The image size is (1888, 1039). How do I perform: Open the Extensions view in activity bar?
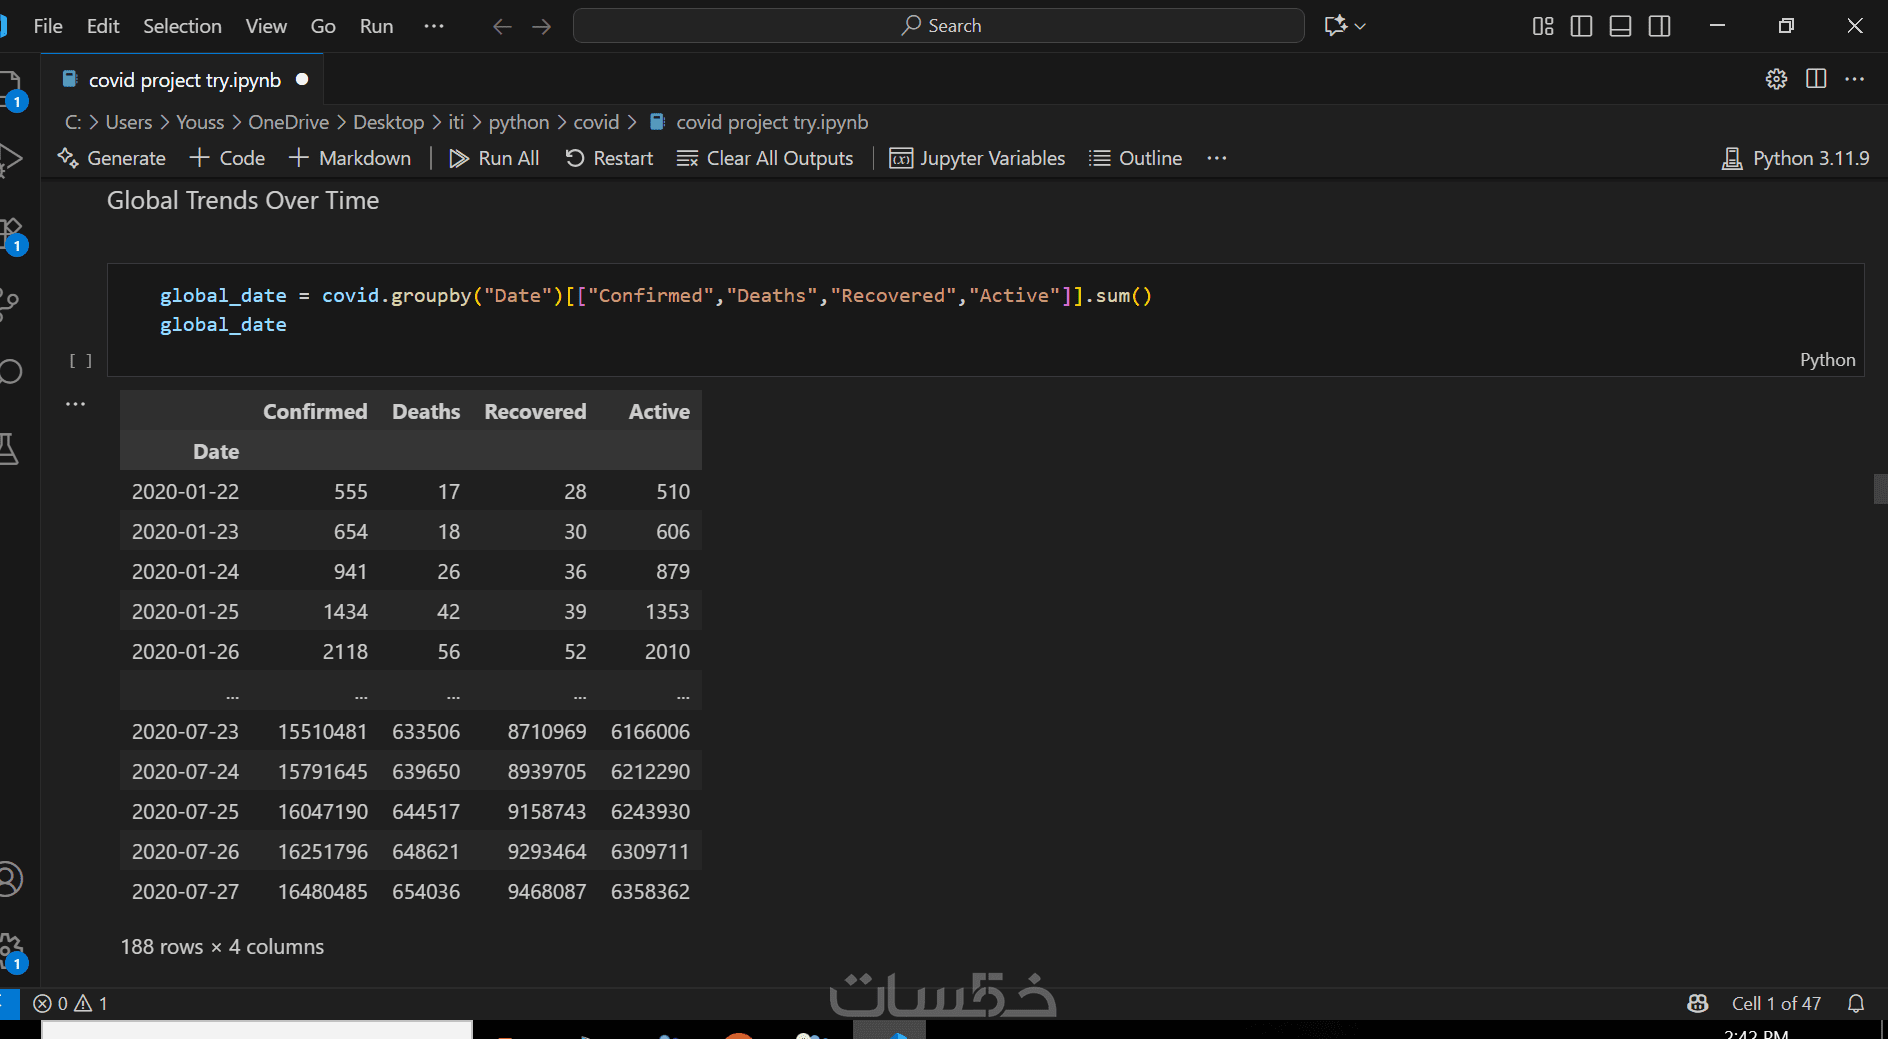(11, 233)
